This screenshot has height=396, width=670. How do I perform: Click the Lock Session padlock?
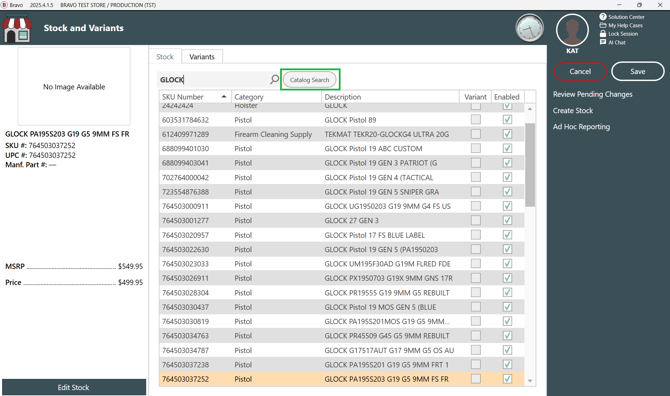click(x=603, y=34)
